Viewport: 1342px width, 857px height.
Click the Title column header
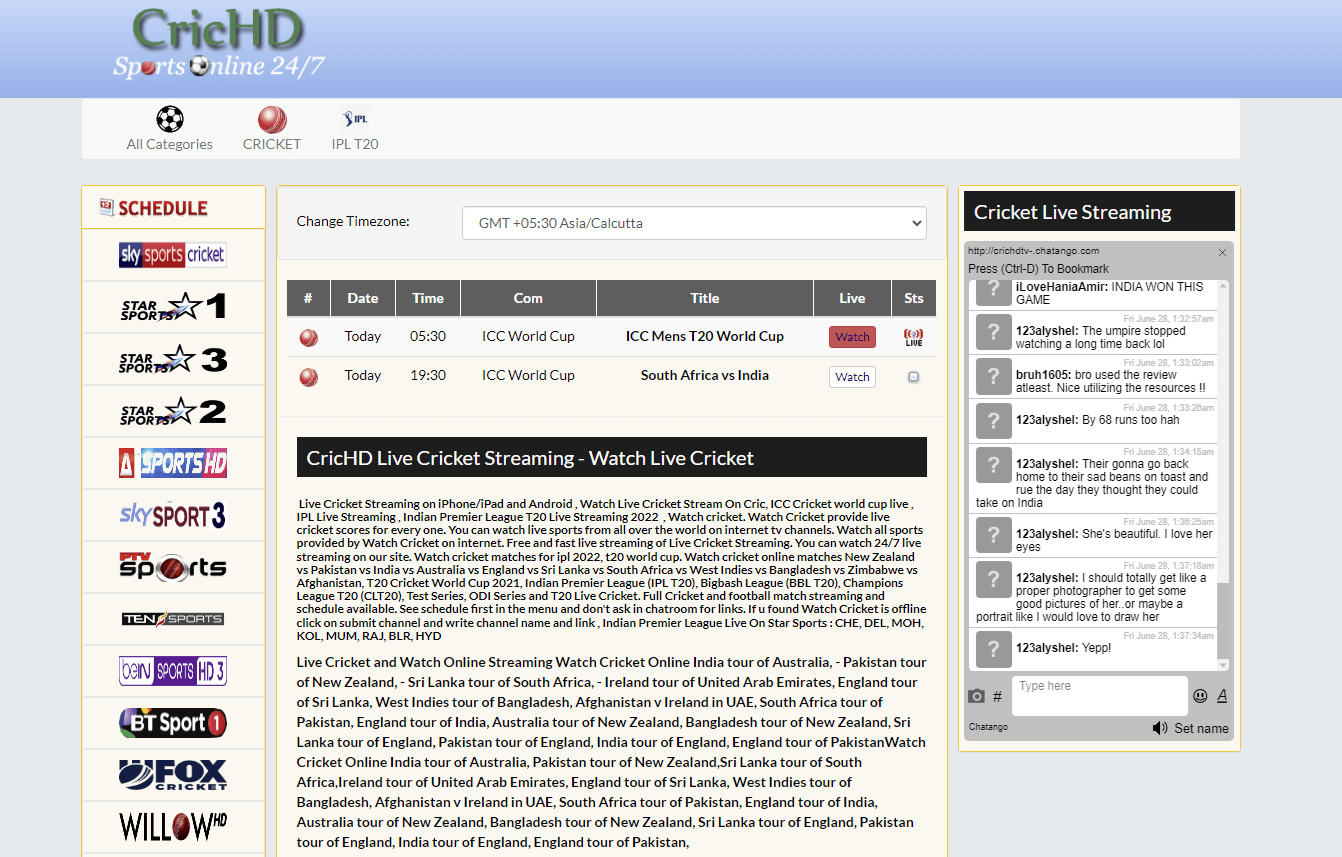tap(705, 298)
